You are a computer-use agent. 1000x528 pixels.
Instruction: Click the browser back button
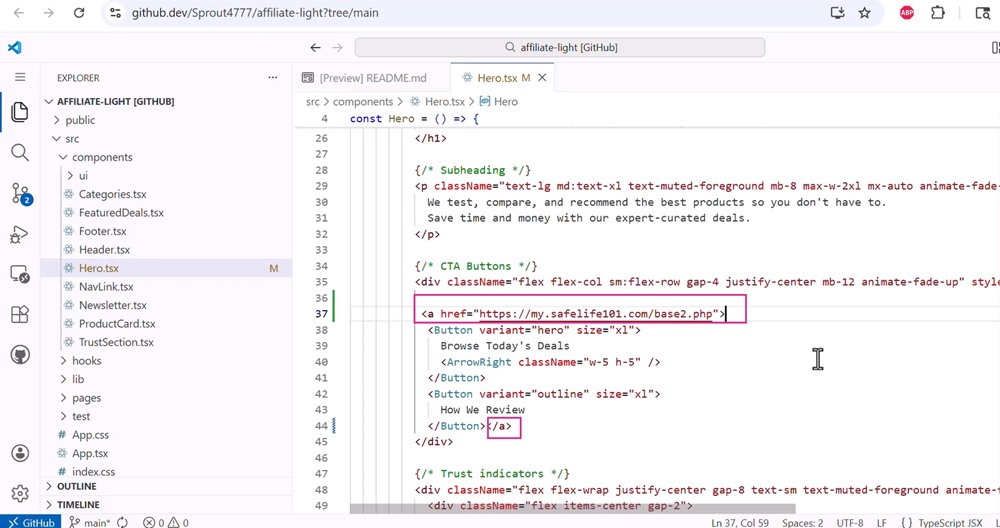(19, 13)
